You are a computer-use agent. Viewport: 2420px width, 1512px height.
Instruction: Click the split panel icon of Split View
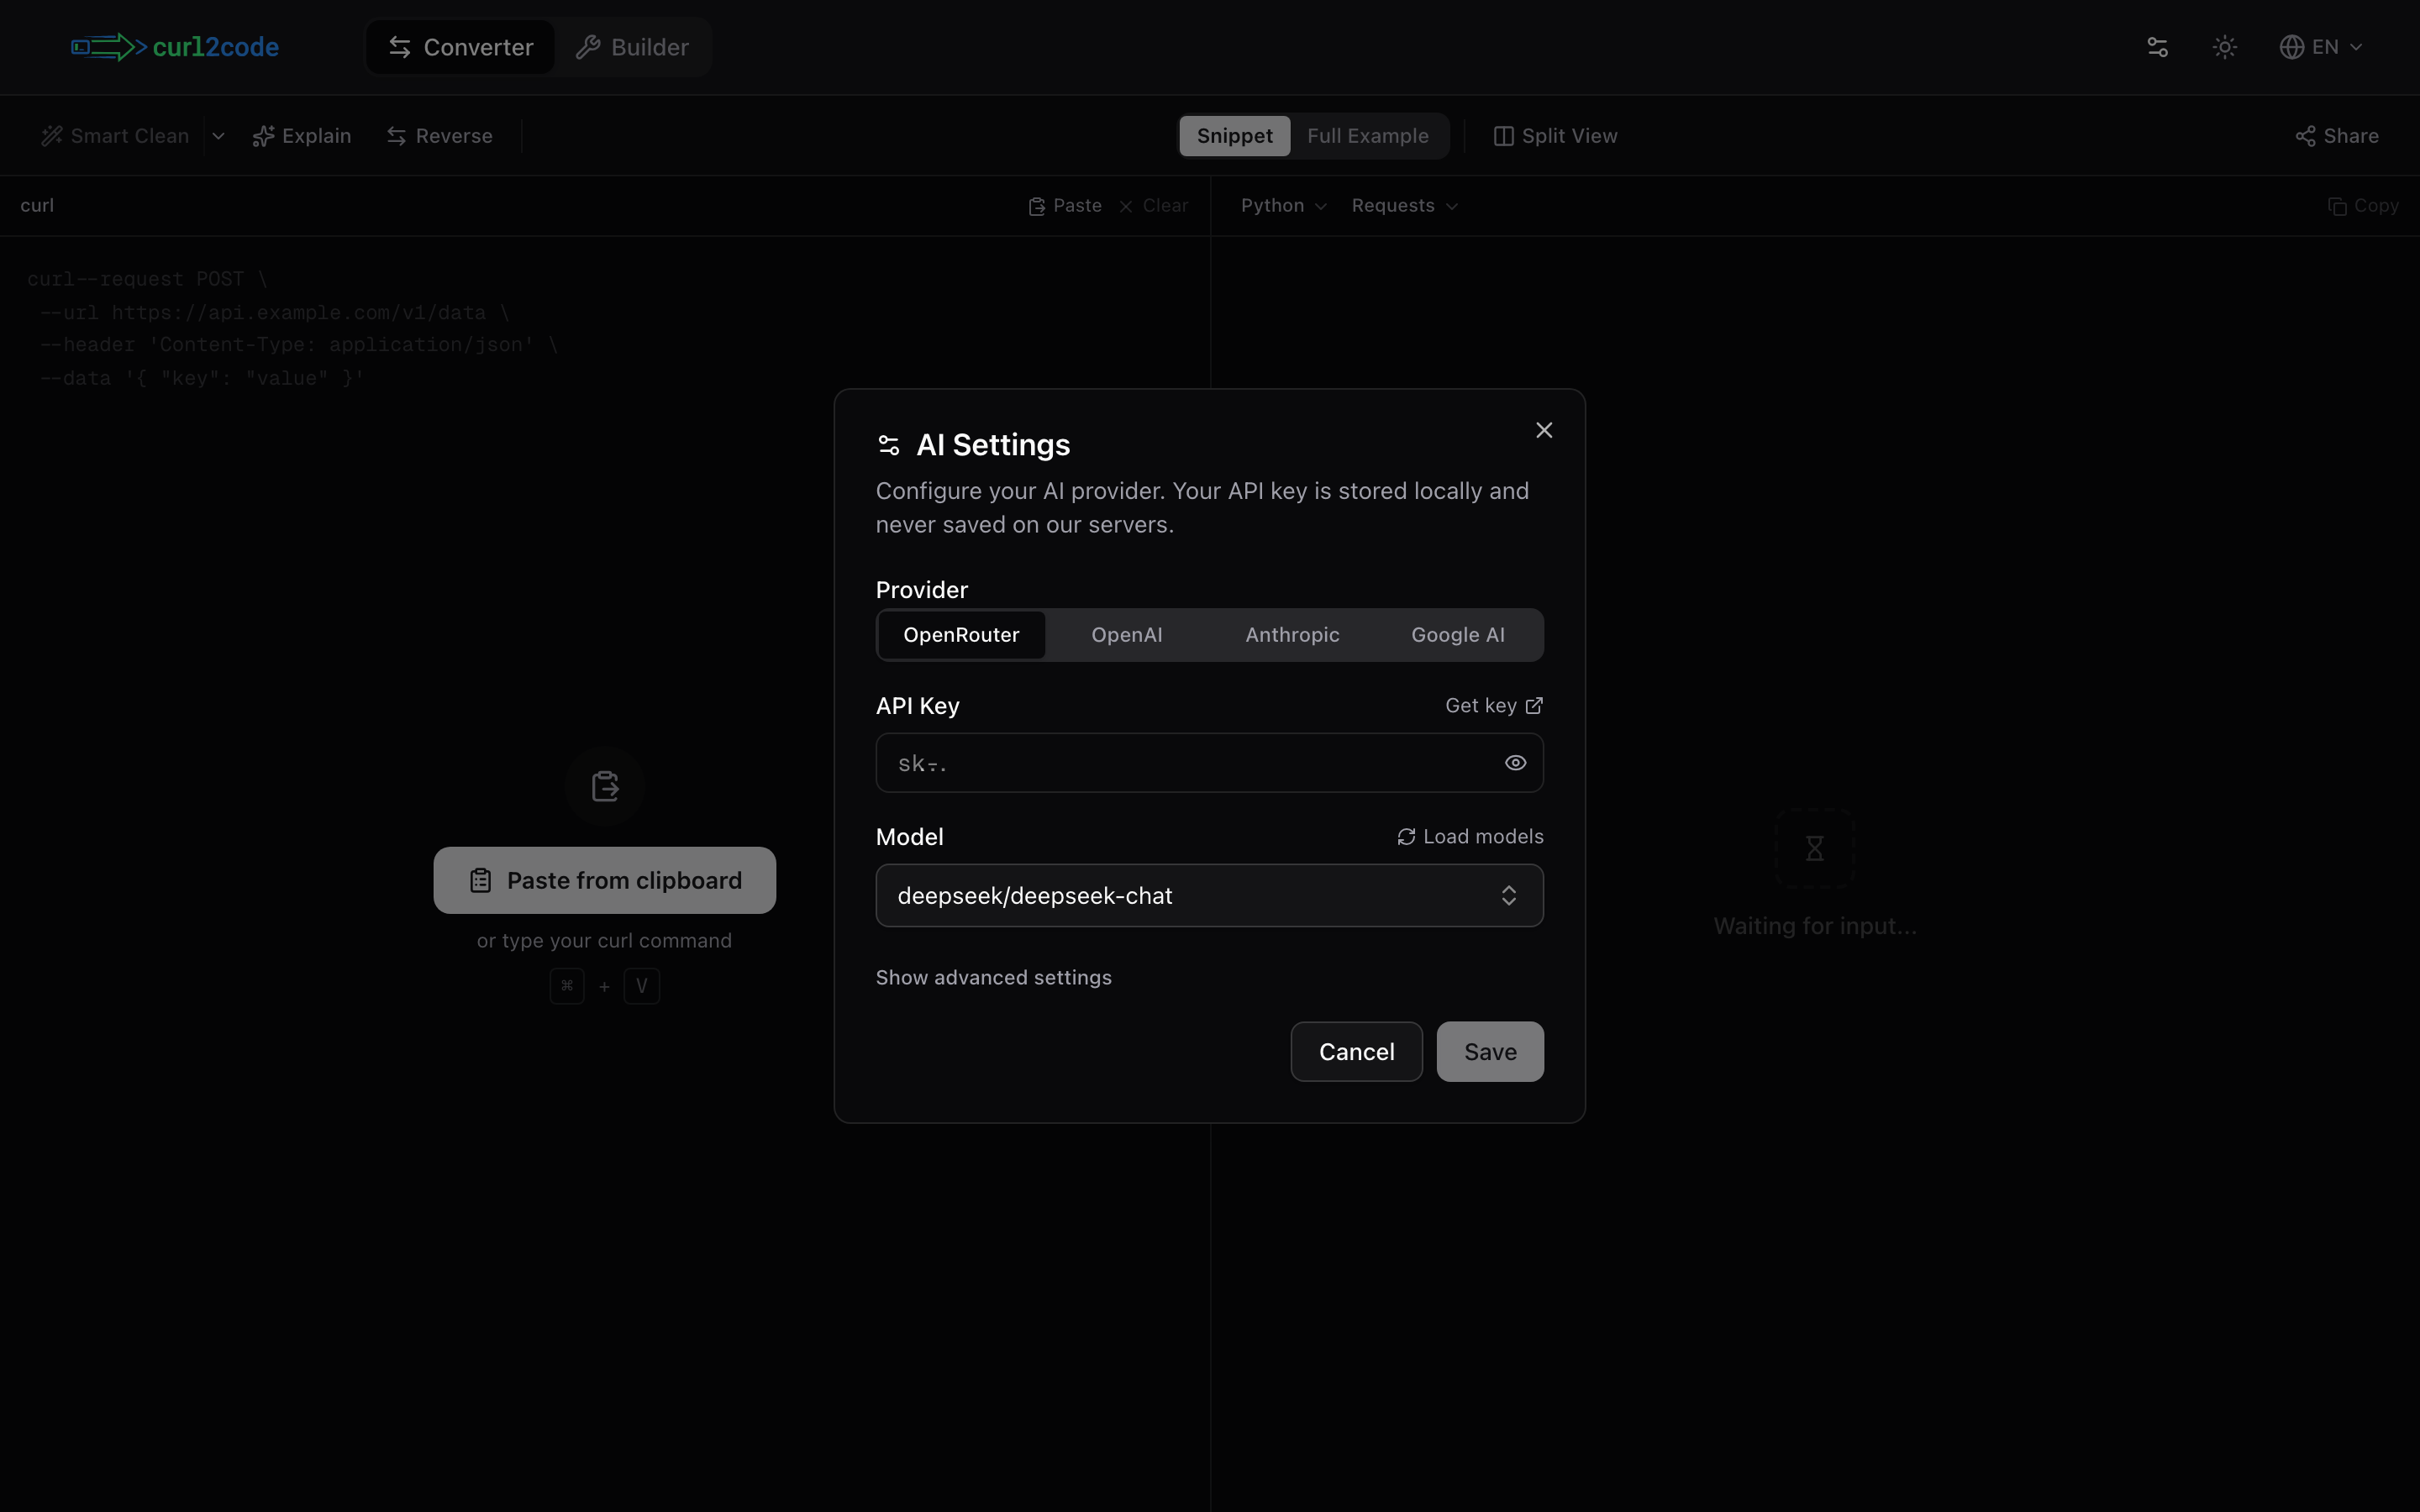pos(1503,136)
